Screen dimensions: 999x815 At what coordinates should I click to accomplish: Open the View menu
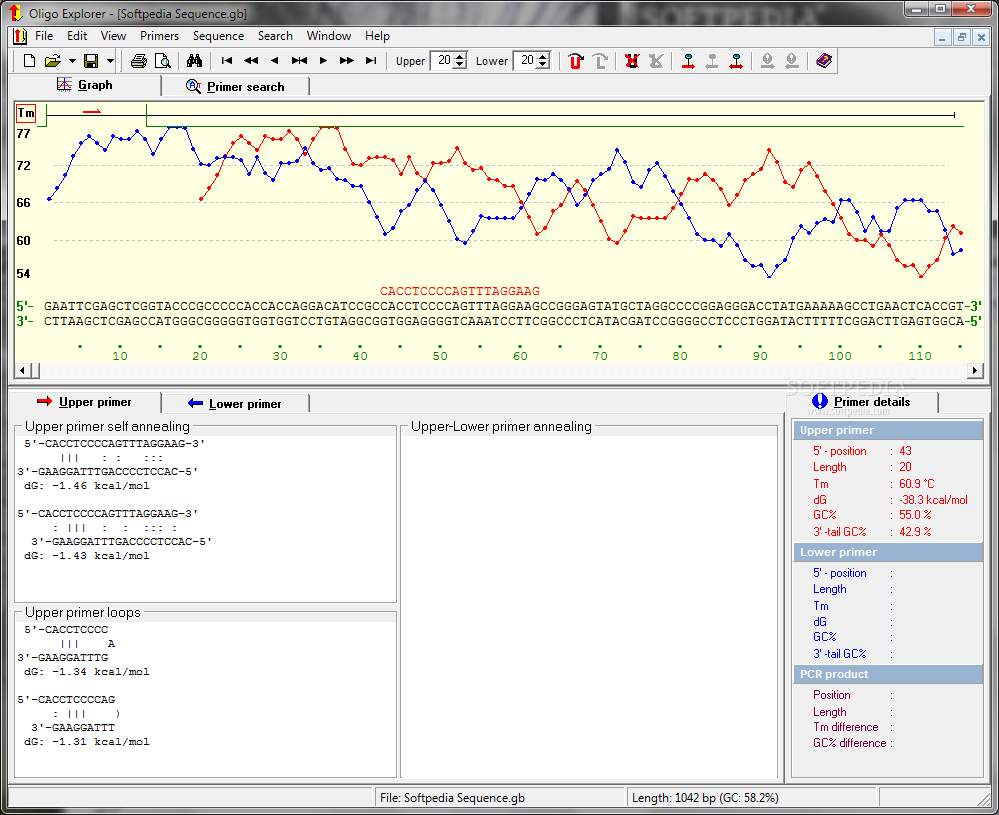point(113,36)
